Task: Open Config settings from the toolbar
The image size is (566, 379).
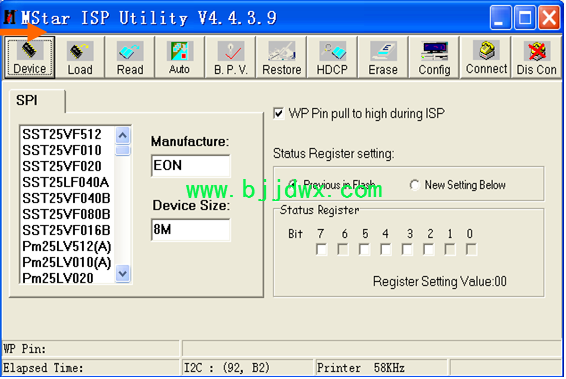Action: tap(434, 57)
